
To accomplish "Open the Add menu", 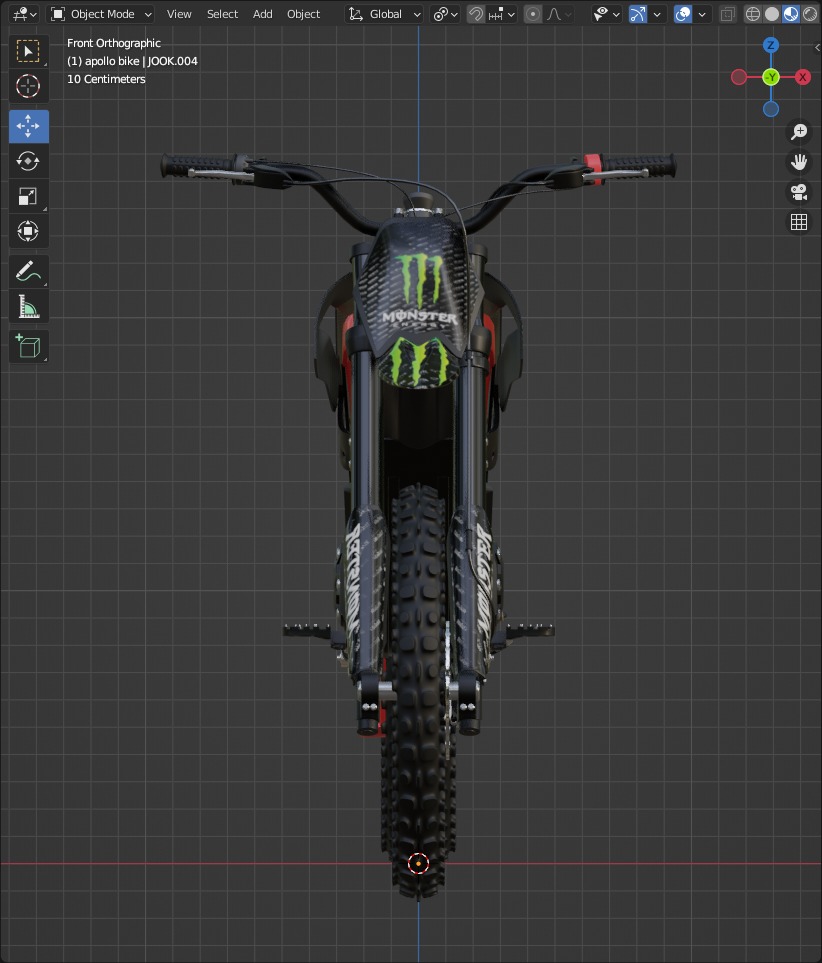I will coord(262,14).
